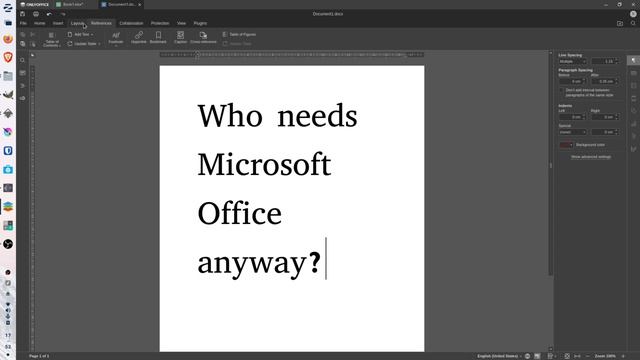The height and width of the screenshot is (360, 640).
Task: Click the ONLYOFFICE home tab
Action: pos(35,4)
